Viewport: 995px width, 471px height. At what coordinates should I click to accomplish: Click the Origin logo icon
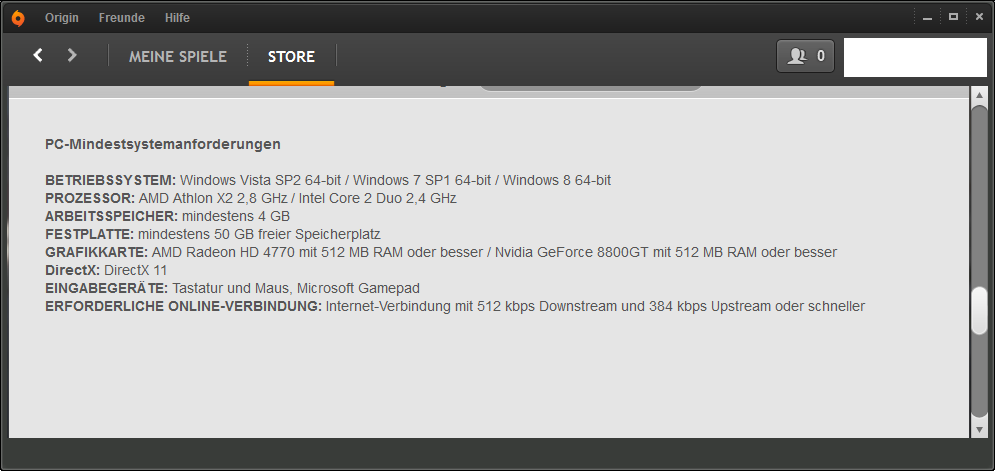[x=18, y=17]
